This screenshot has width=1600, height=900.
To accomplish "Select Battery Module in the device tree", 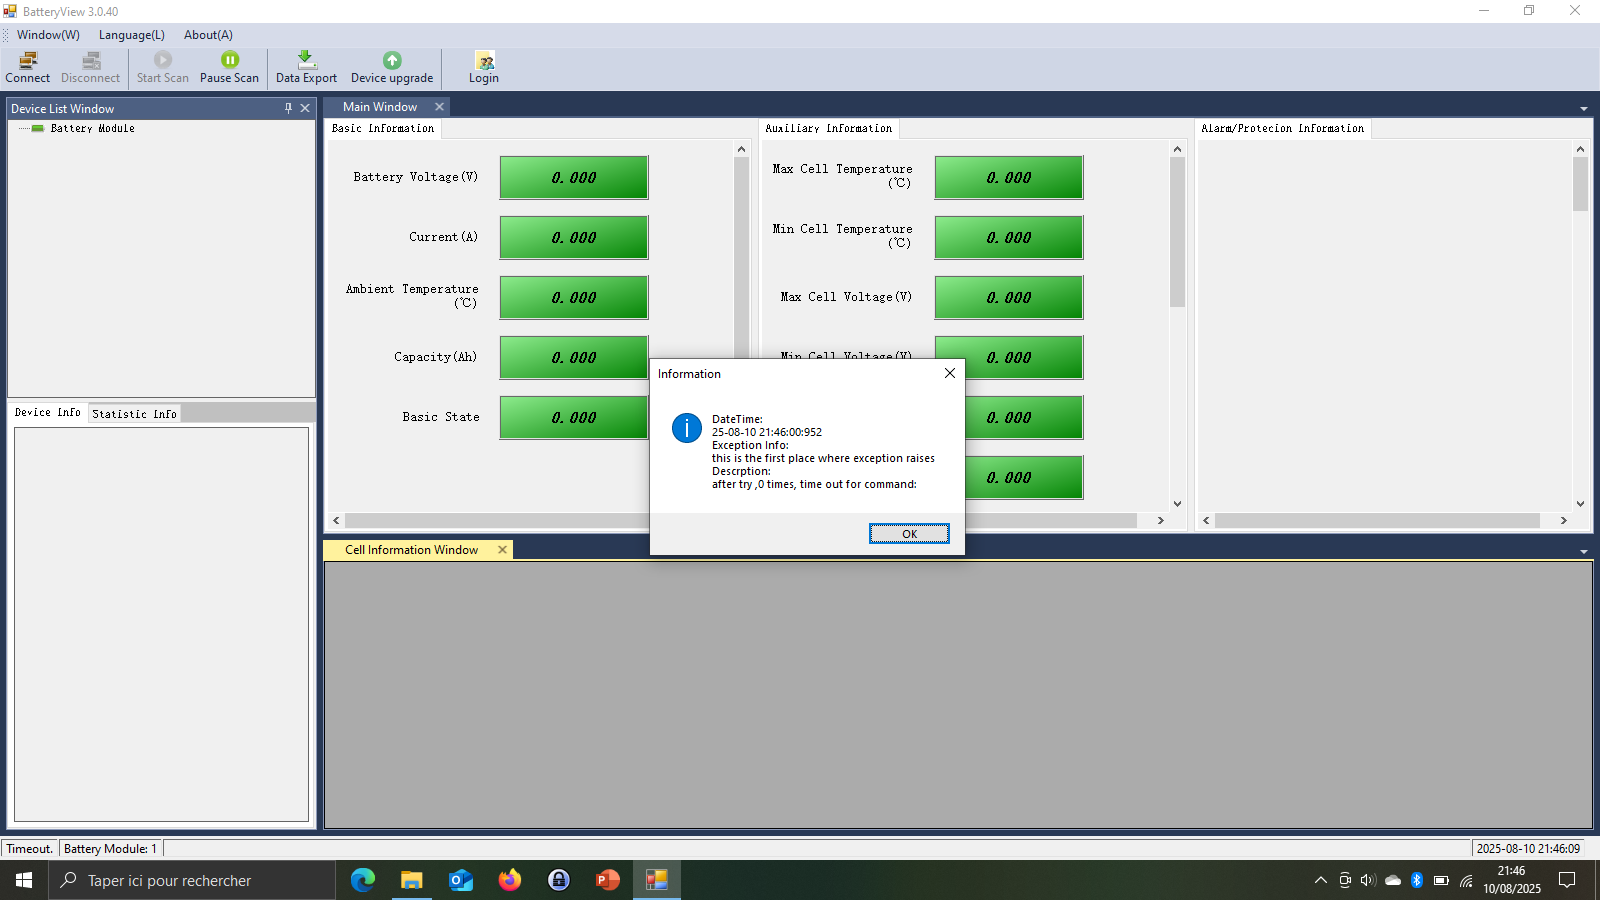I will [92, 128].
